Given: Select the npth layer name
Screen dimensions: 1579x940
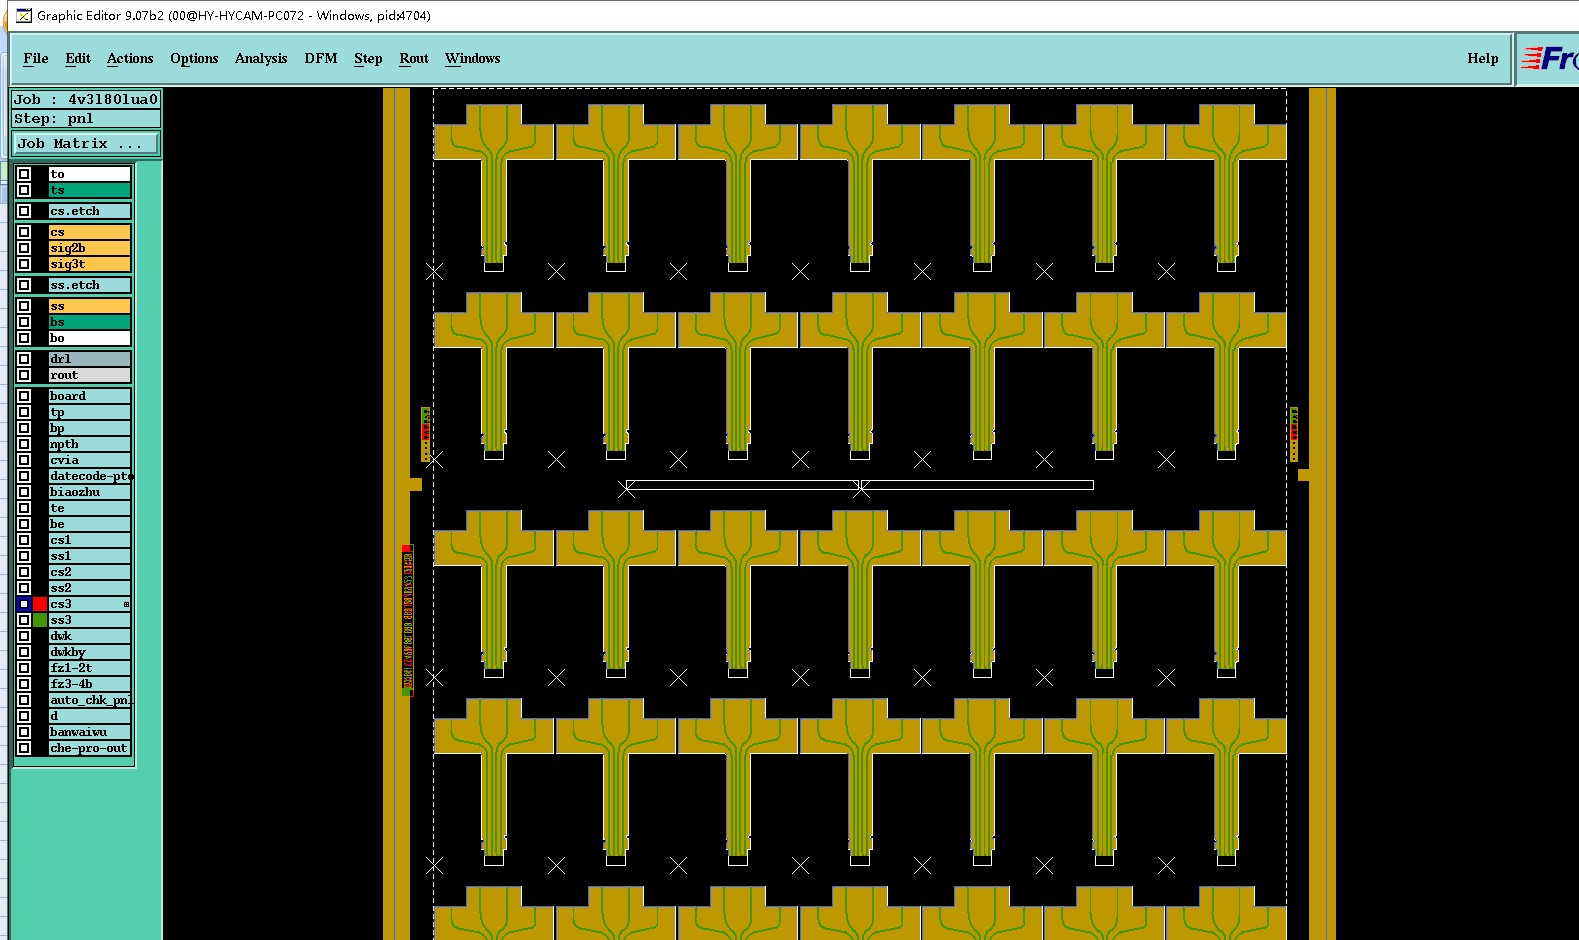Looking at the screenshot, I should coord(90,444).
